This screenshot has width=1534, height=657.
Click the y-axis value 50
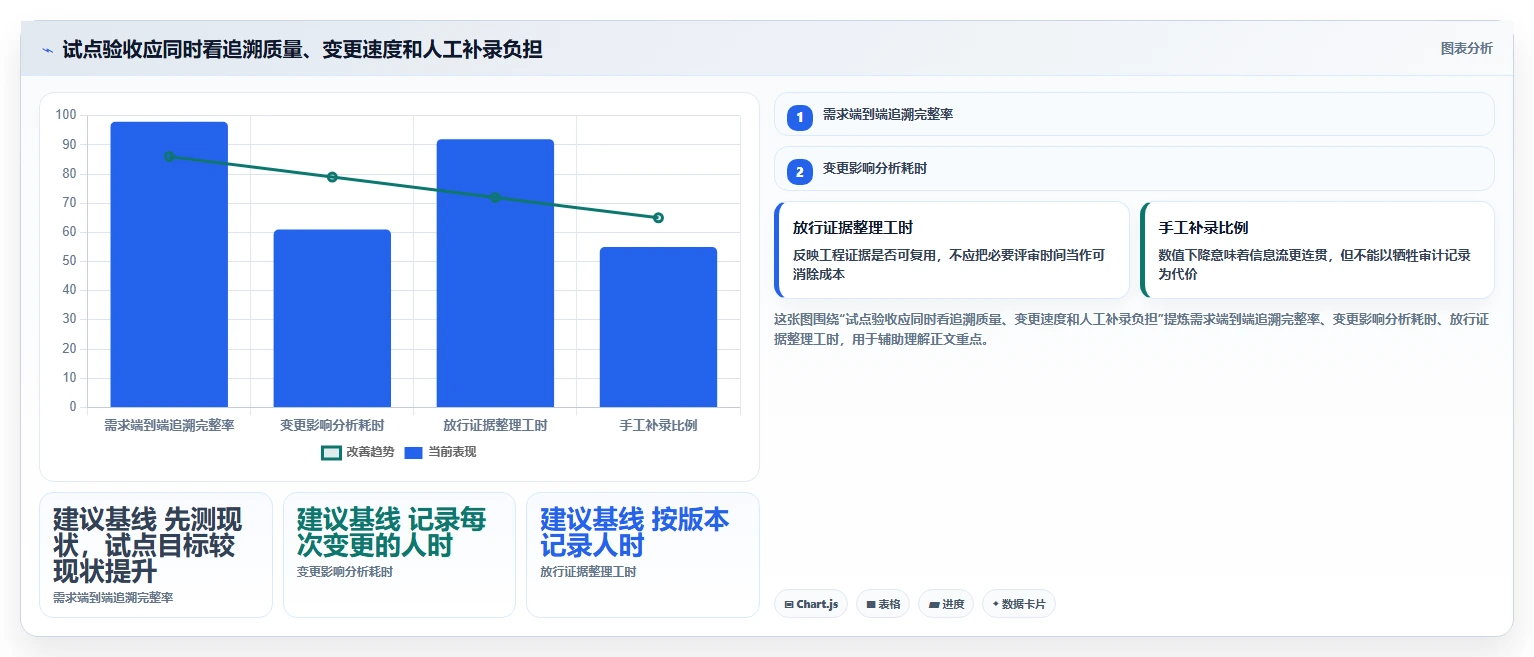coord(69,261)
